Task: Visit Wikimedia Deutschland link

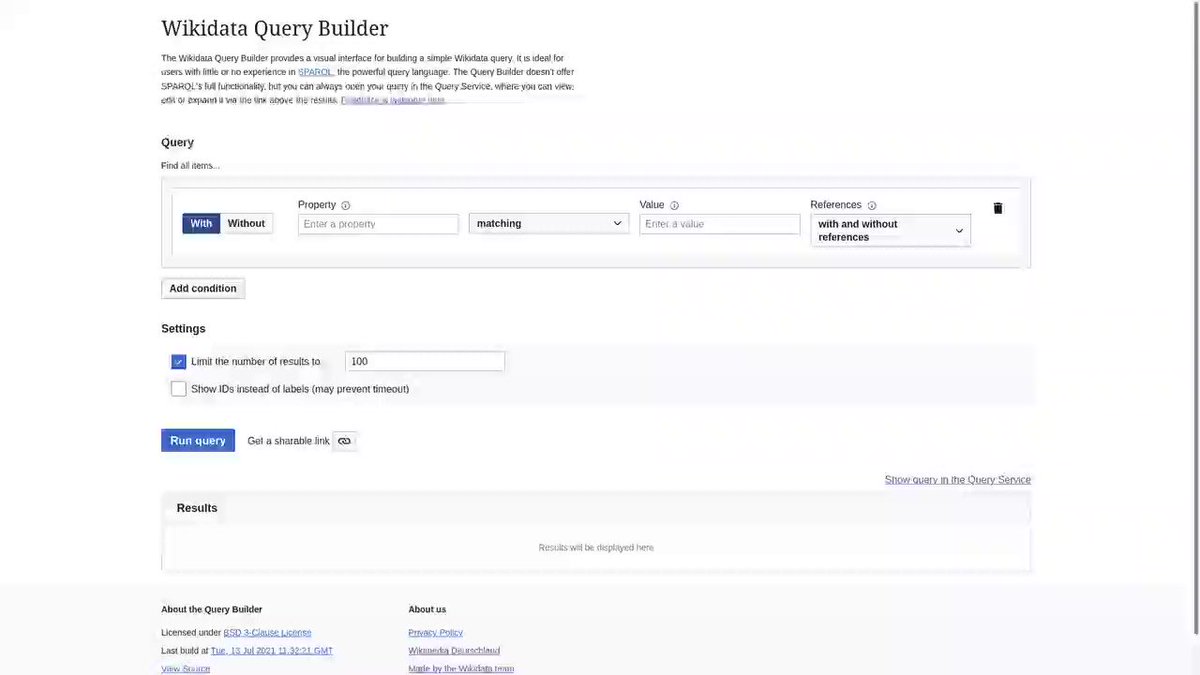Action: click(454, 651)
